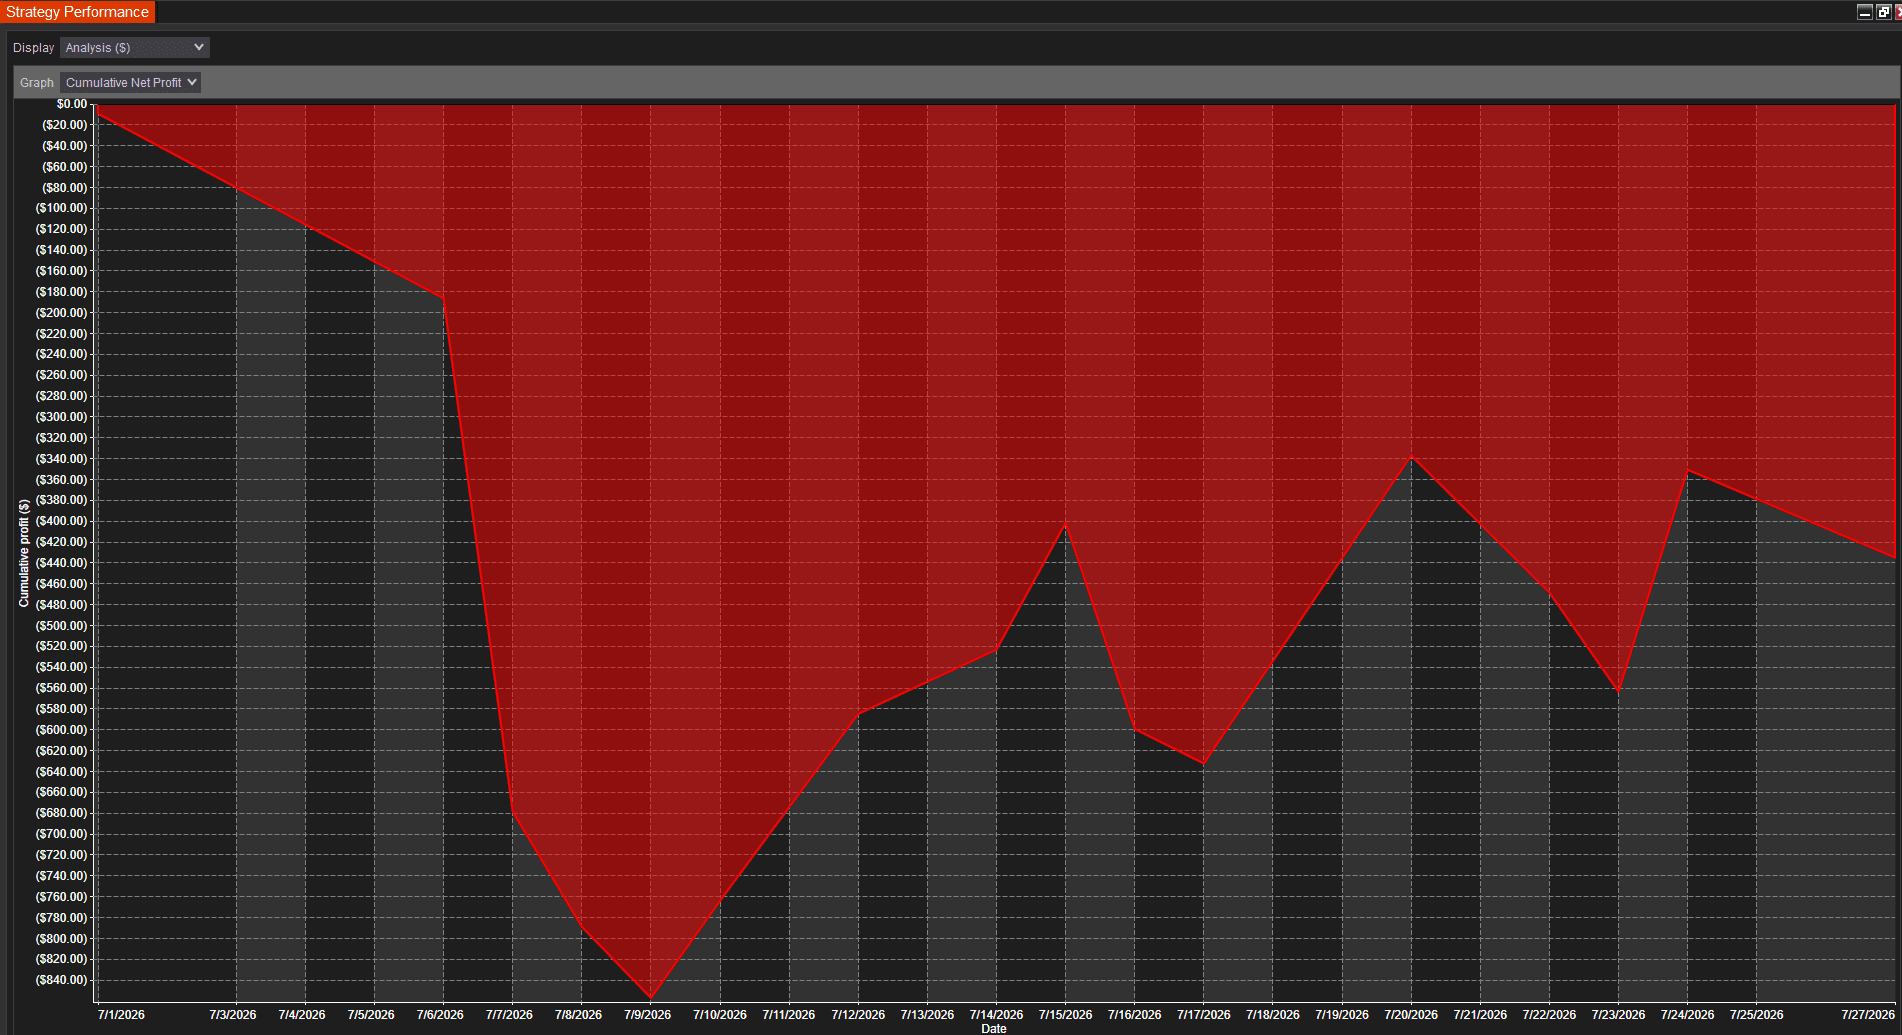Click the 7/27/2026 date label
This screenshot has height=1035, width=1902.
click(x=1868, y=1014)
